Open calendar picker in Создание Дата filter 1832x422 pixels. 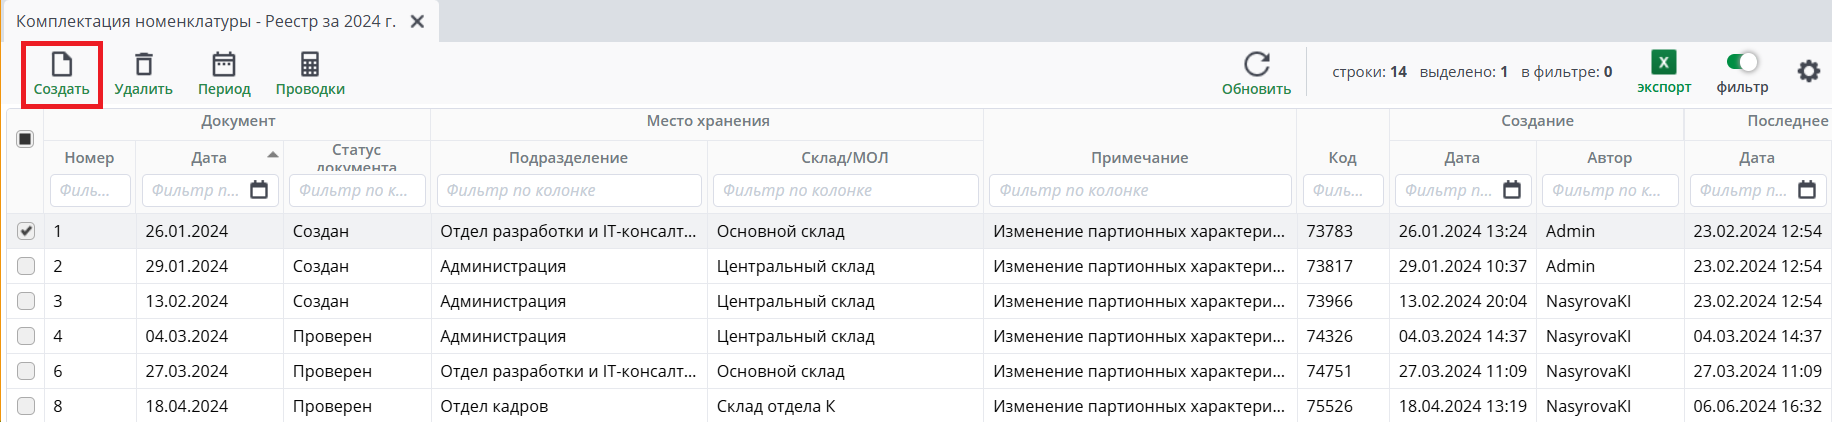coord(1512,190)
